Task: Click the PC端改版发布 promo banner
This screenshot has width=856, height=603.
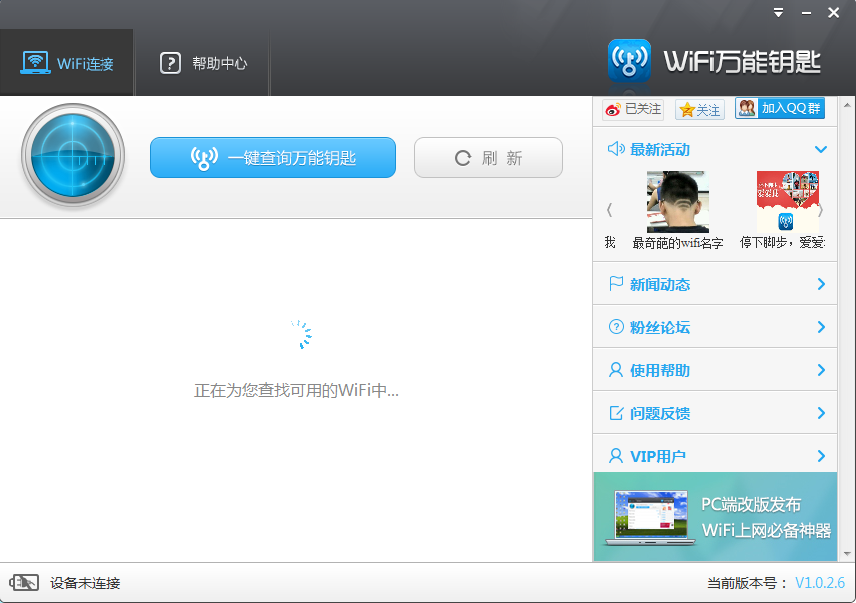Action: click(x=715, y=517)
